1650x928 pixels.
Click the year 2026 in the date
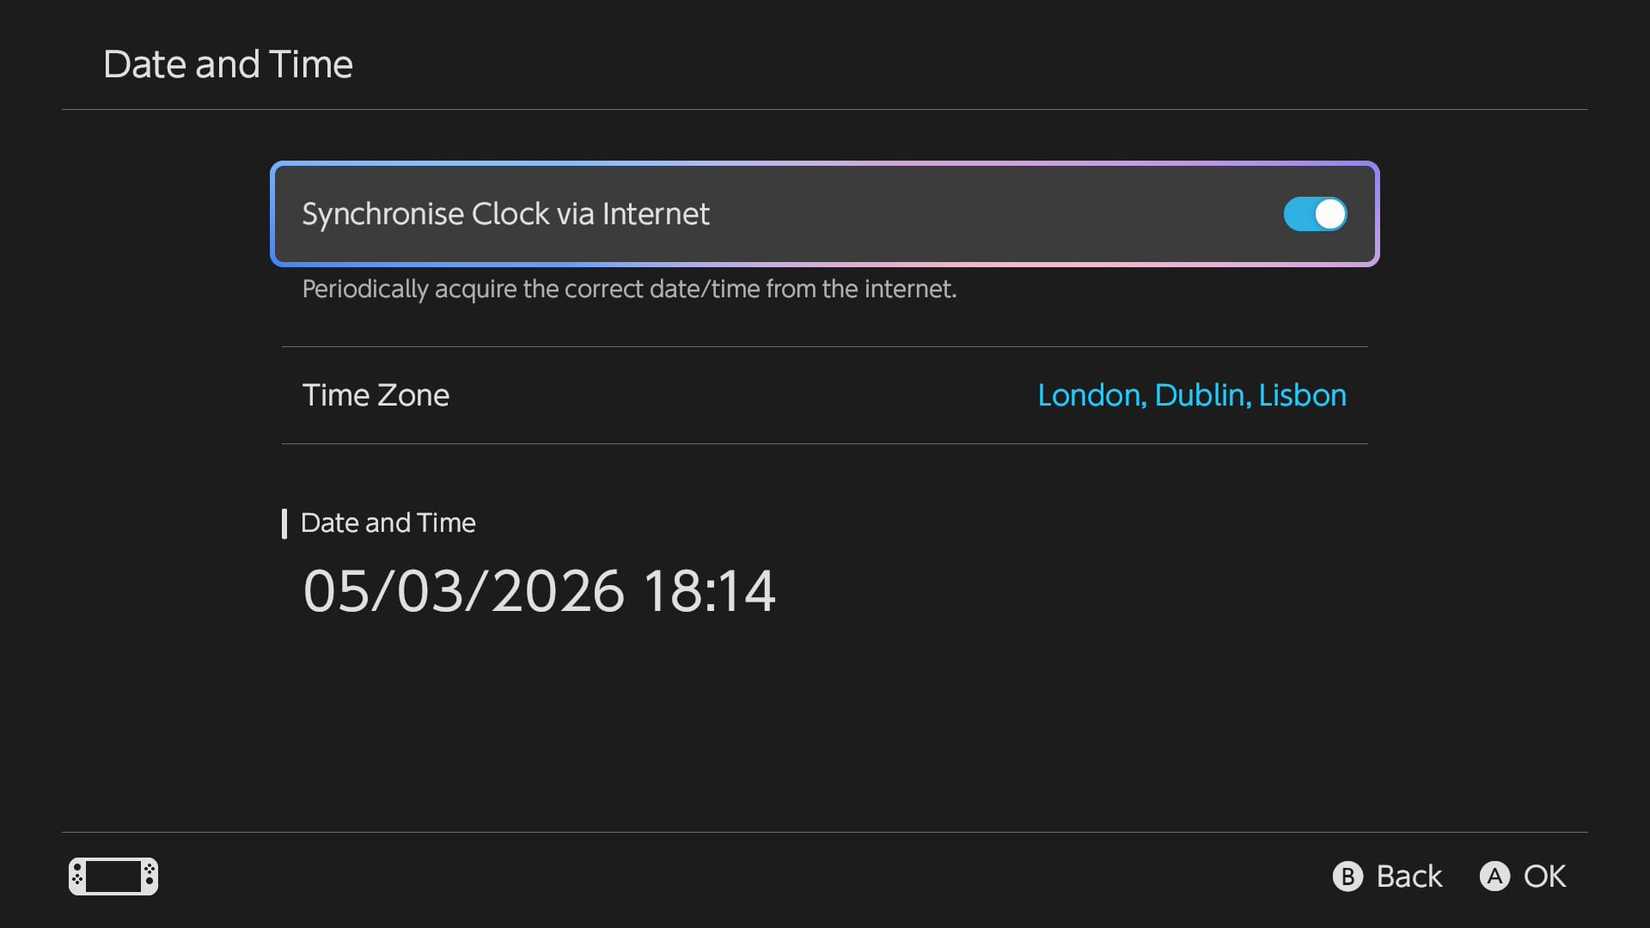[558, 590]
